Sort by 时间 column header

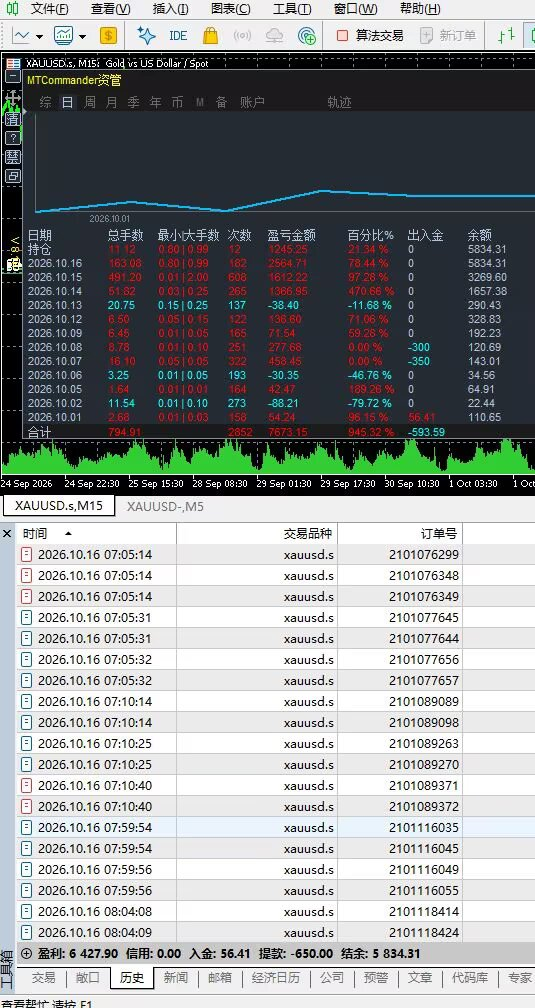click(x=96, y=534)
